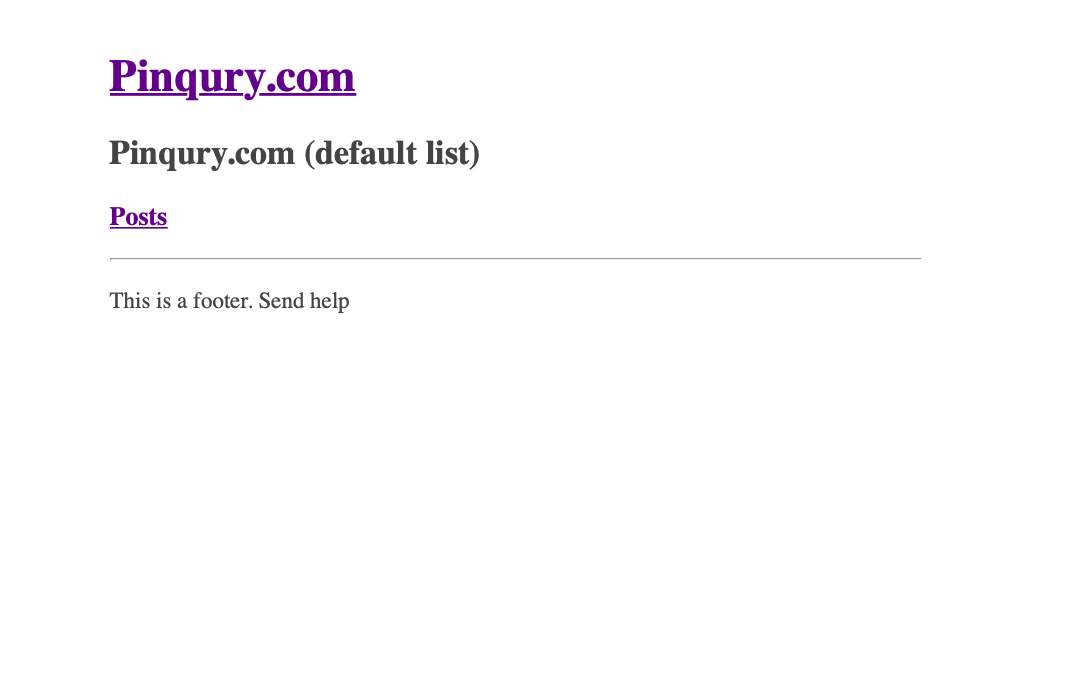Image resolution: width=1080 pixels, height=676 pixels.
Task: Click the blank margin right of the divider
Action: point(999,258)
